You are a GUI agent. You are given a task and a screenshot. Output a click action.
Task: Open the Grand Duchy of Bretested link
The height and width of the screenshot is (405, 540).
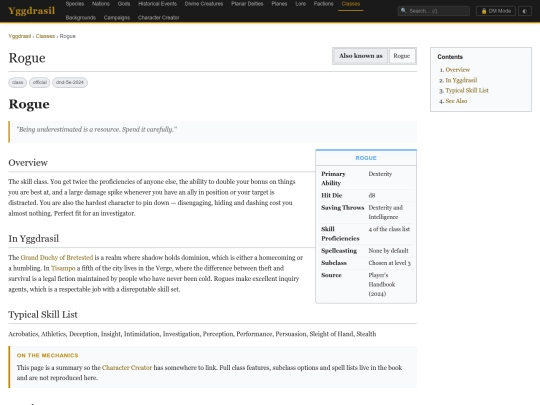tap(57, 258)
